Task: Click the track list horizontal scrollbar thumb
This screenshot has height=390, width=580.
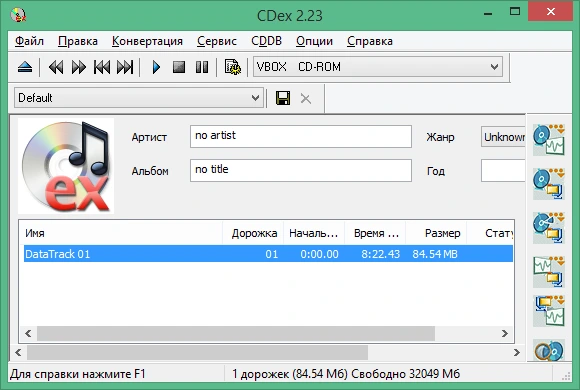Action: coord(236,333)
